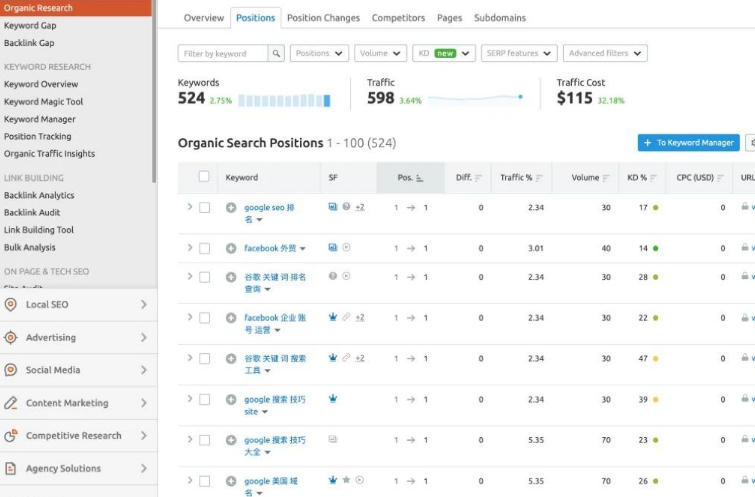
Task: Switch to the Subdomains tab
Action: coord(500,18)
